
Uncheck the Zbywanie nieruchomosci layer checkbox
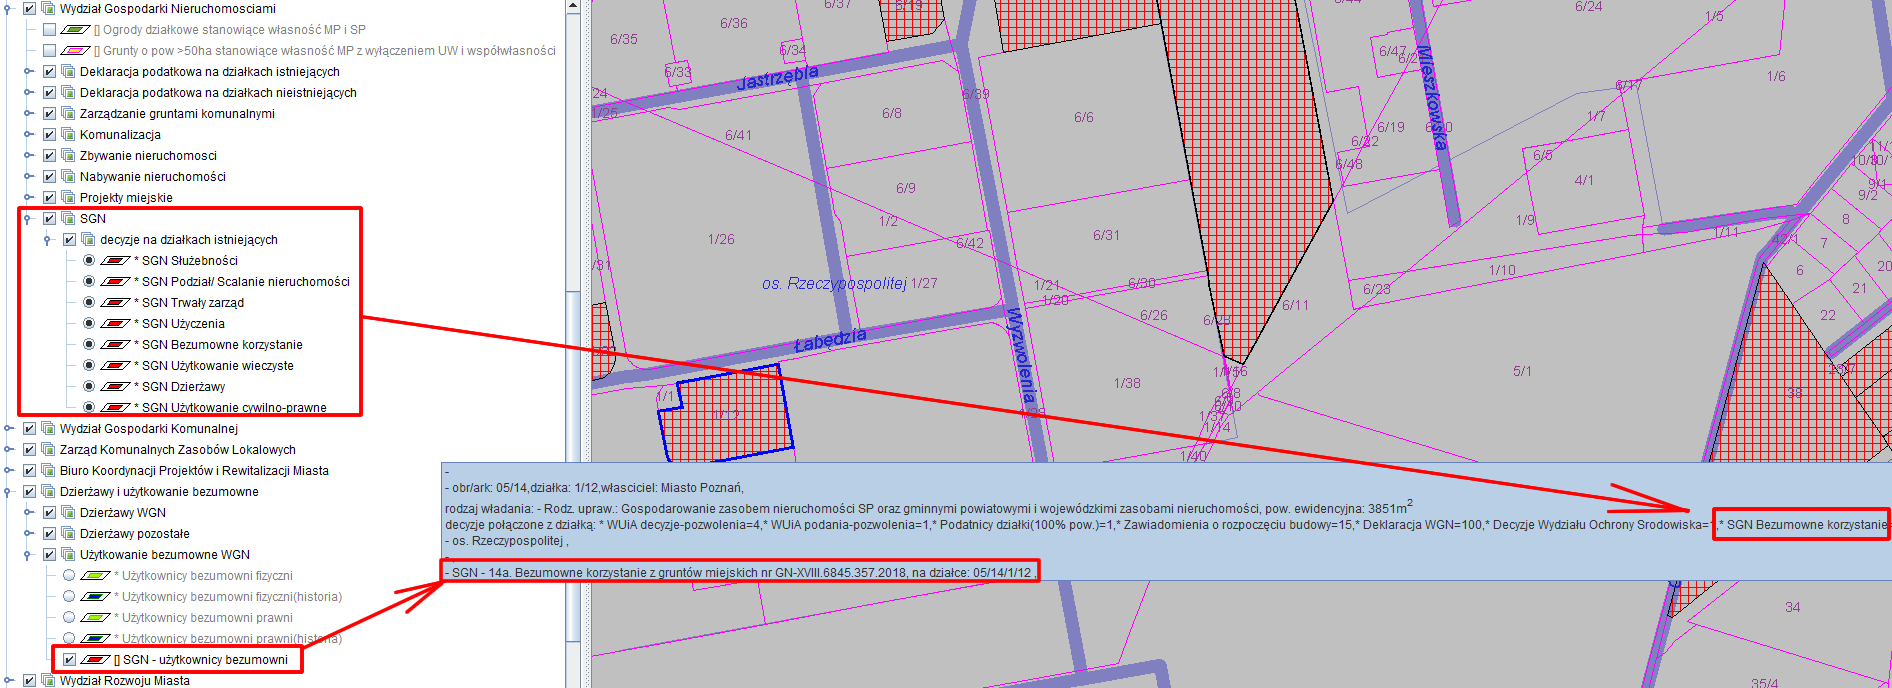point(49,156)
